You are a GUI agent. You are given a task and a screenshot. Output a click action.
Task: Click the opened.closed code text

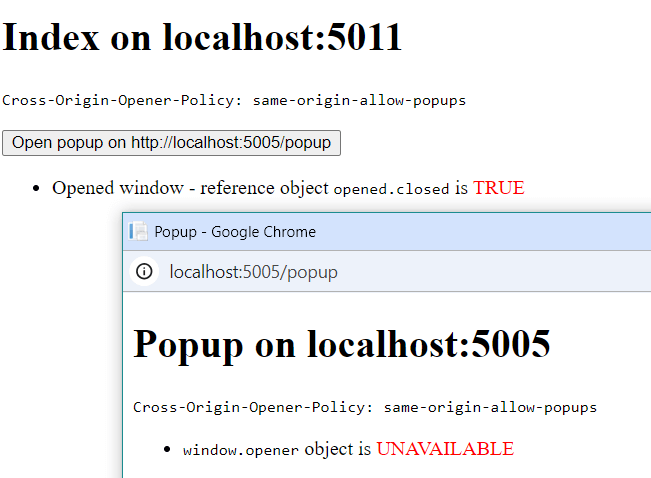[391, 189]
